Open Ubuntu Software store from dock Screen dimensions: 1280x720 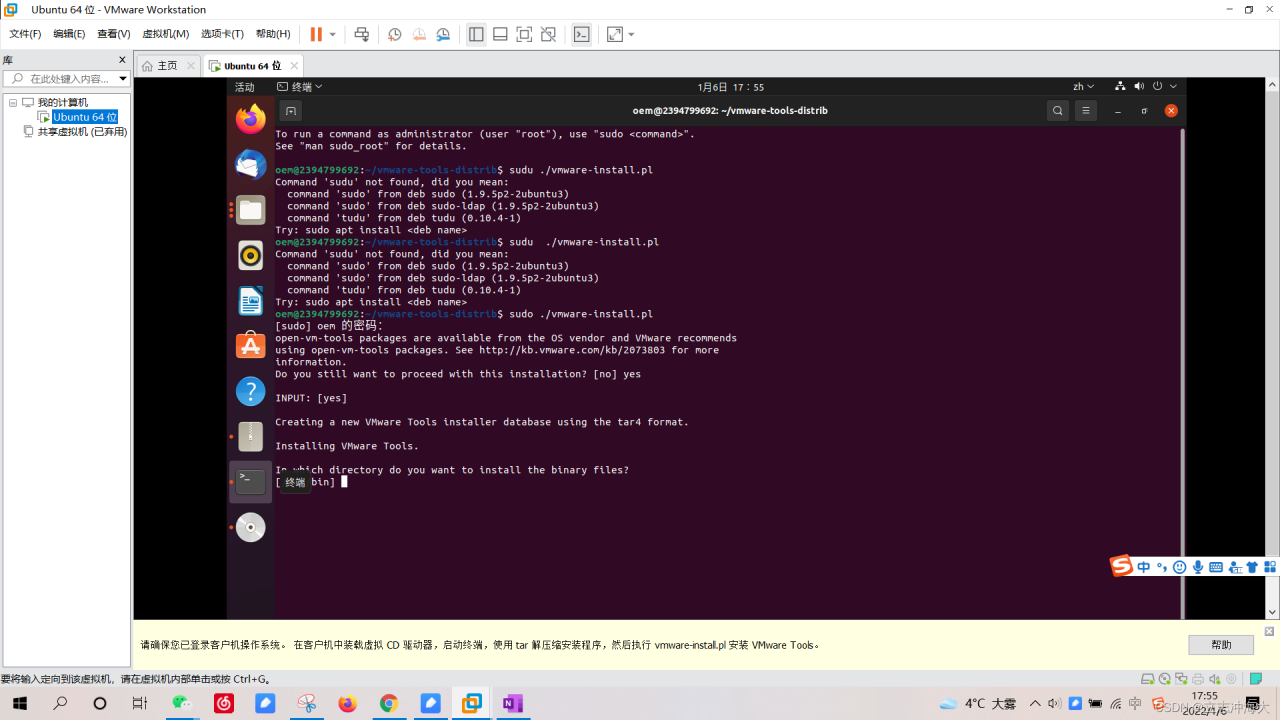click(251, 346)
